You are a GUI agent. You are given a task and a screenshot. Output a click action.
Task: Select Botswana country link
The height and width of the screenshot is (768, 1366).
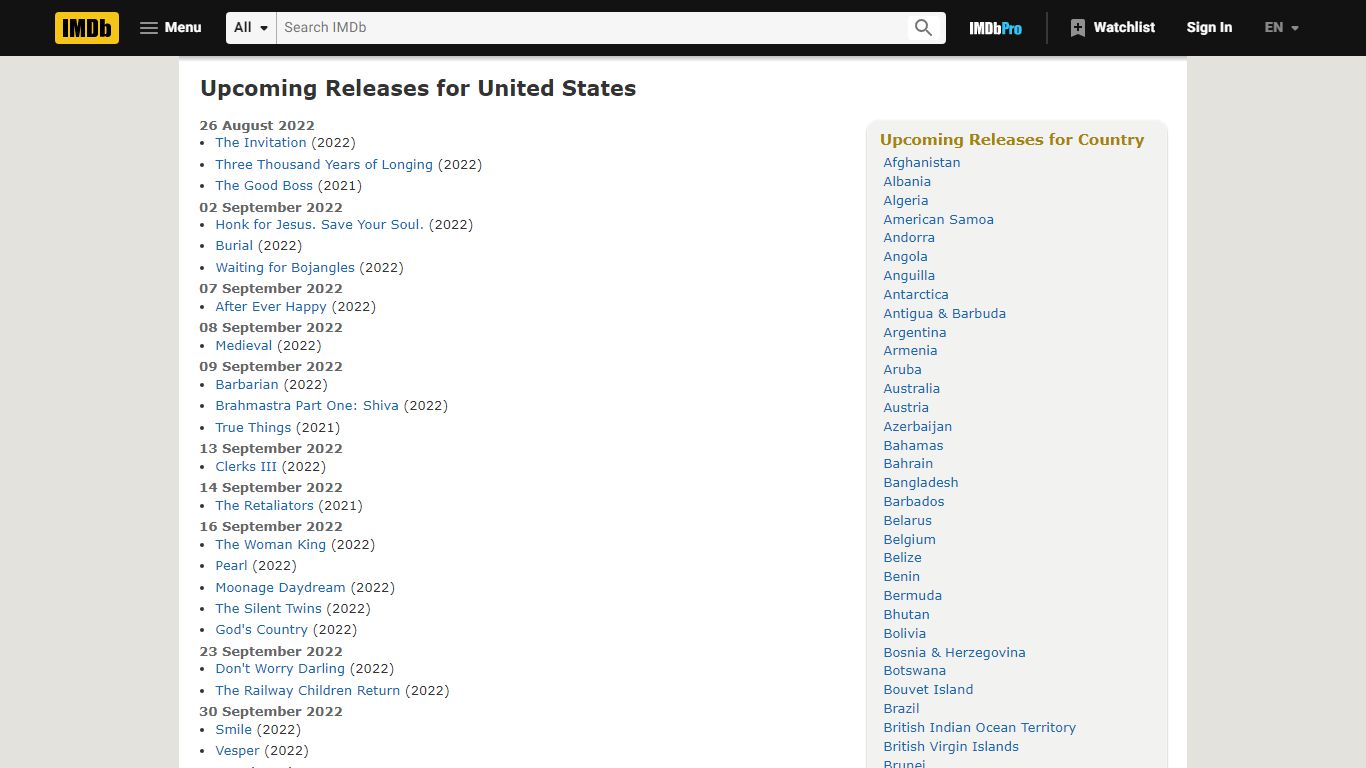(914, 671)
